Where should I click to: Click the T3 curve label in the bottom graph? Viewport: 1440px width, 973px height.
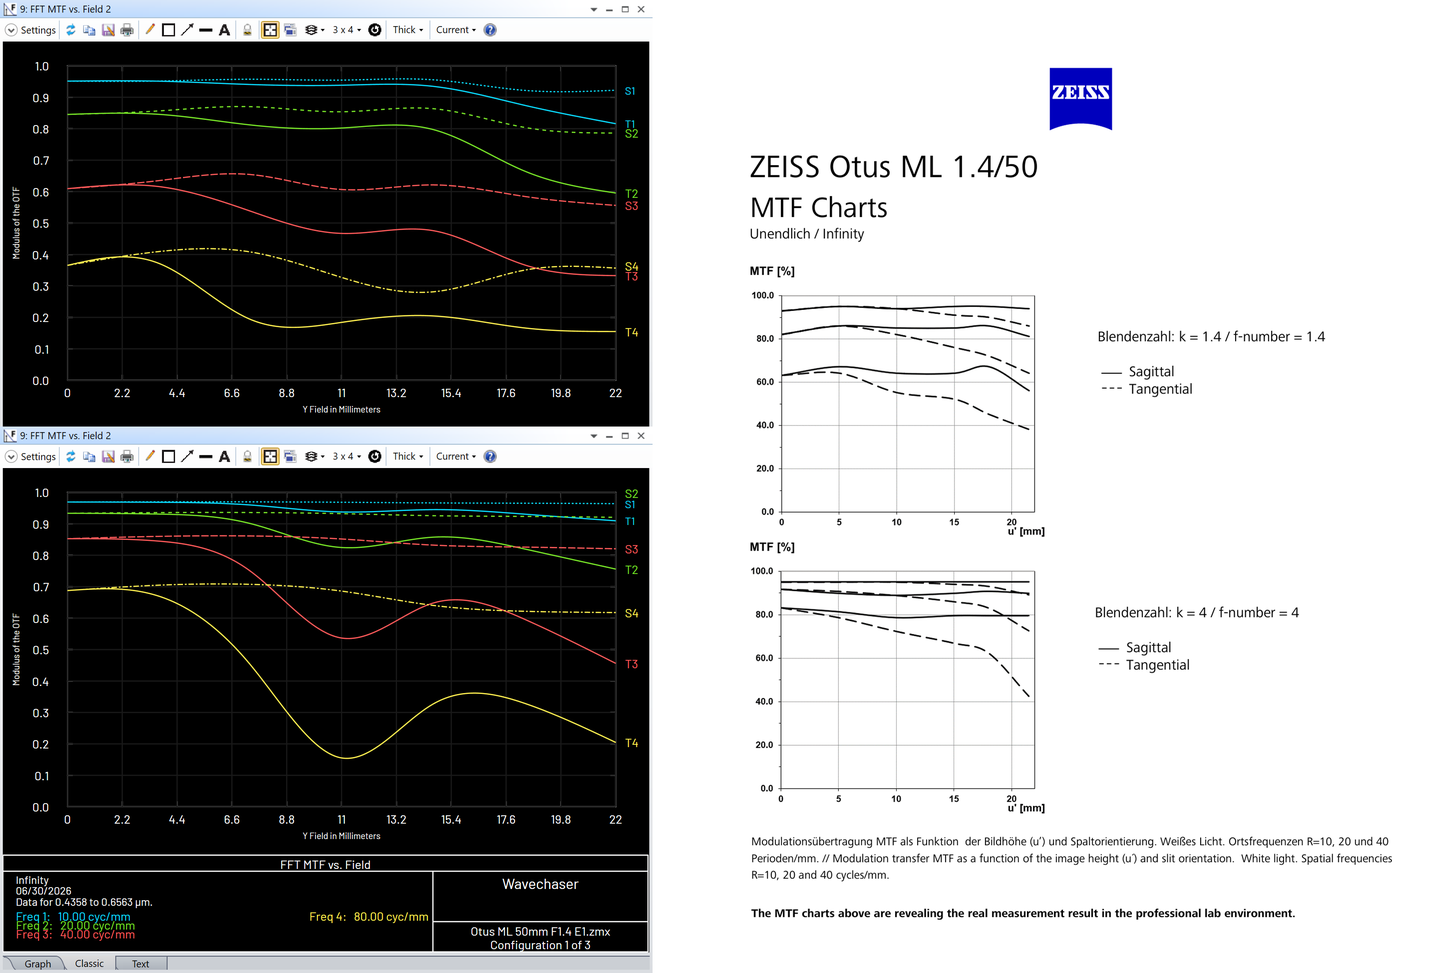click(632, 664)
